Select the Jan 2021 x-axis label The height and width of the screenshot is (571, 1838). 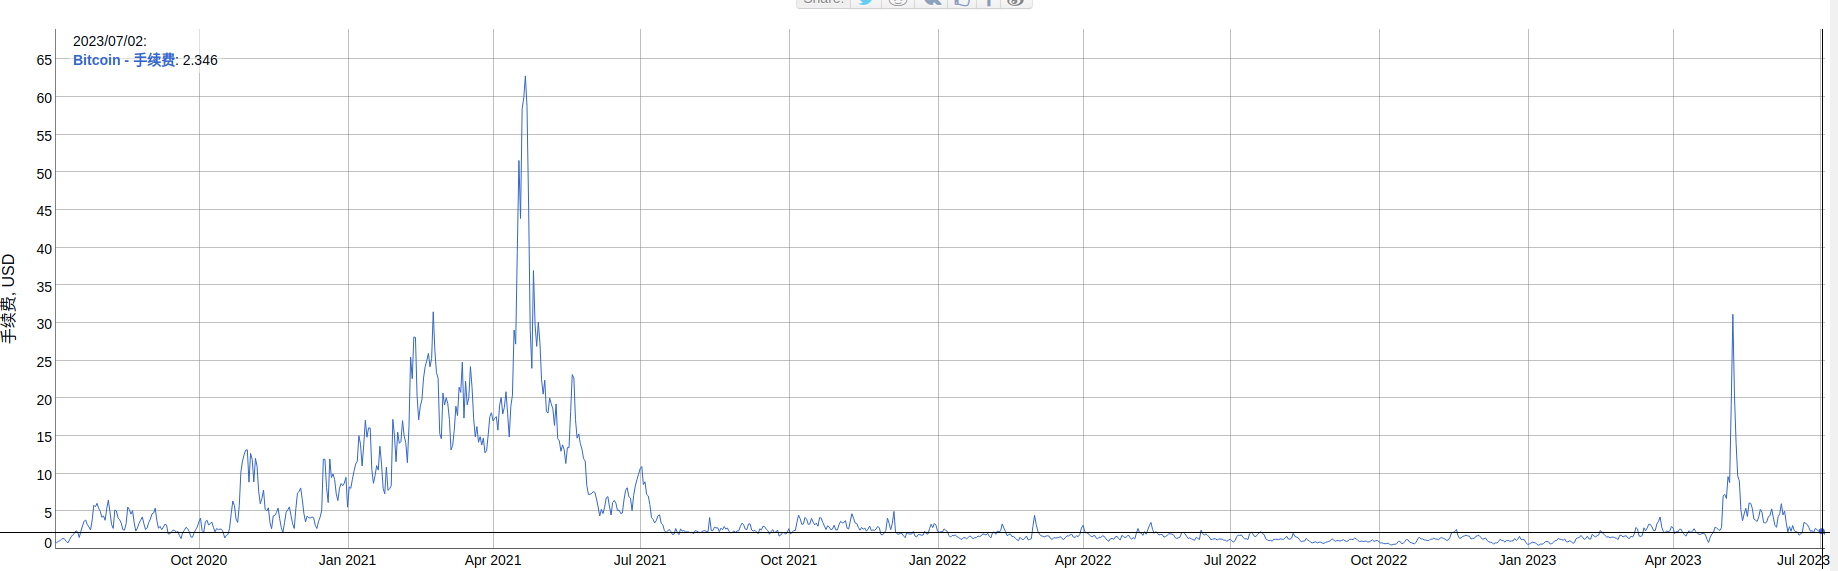(x=347, y=560)
